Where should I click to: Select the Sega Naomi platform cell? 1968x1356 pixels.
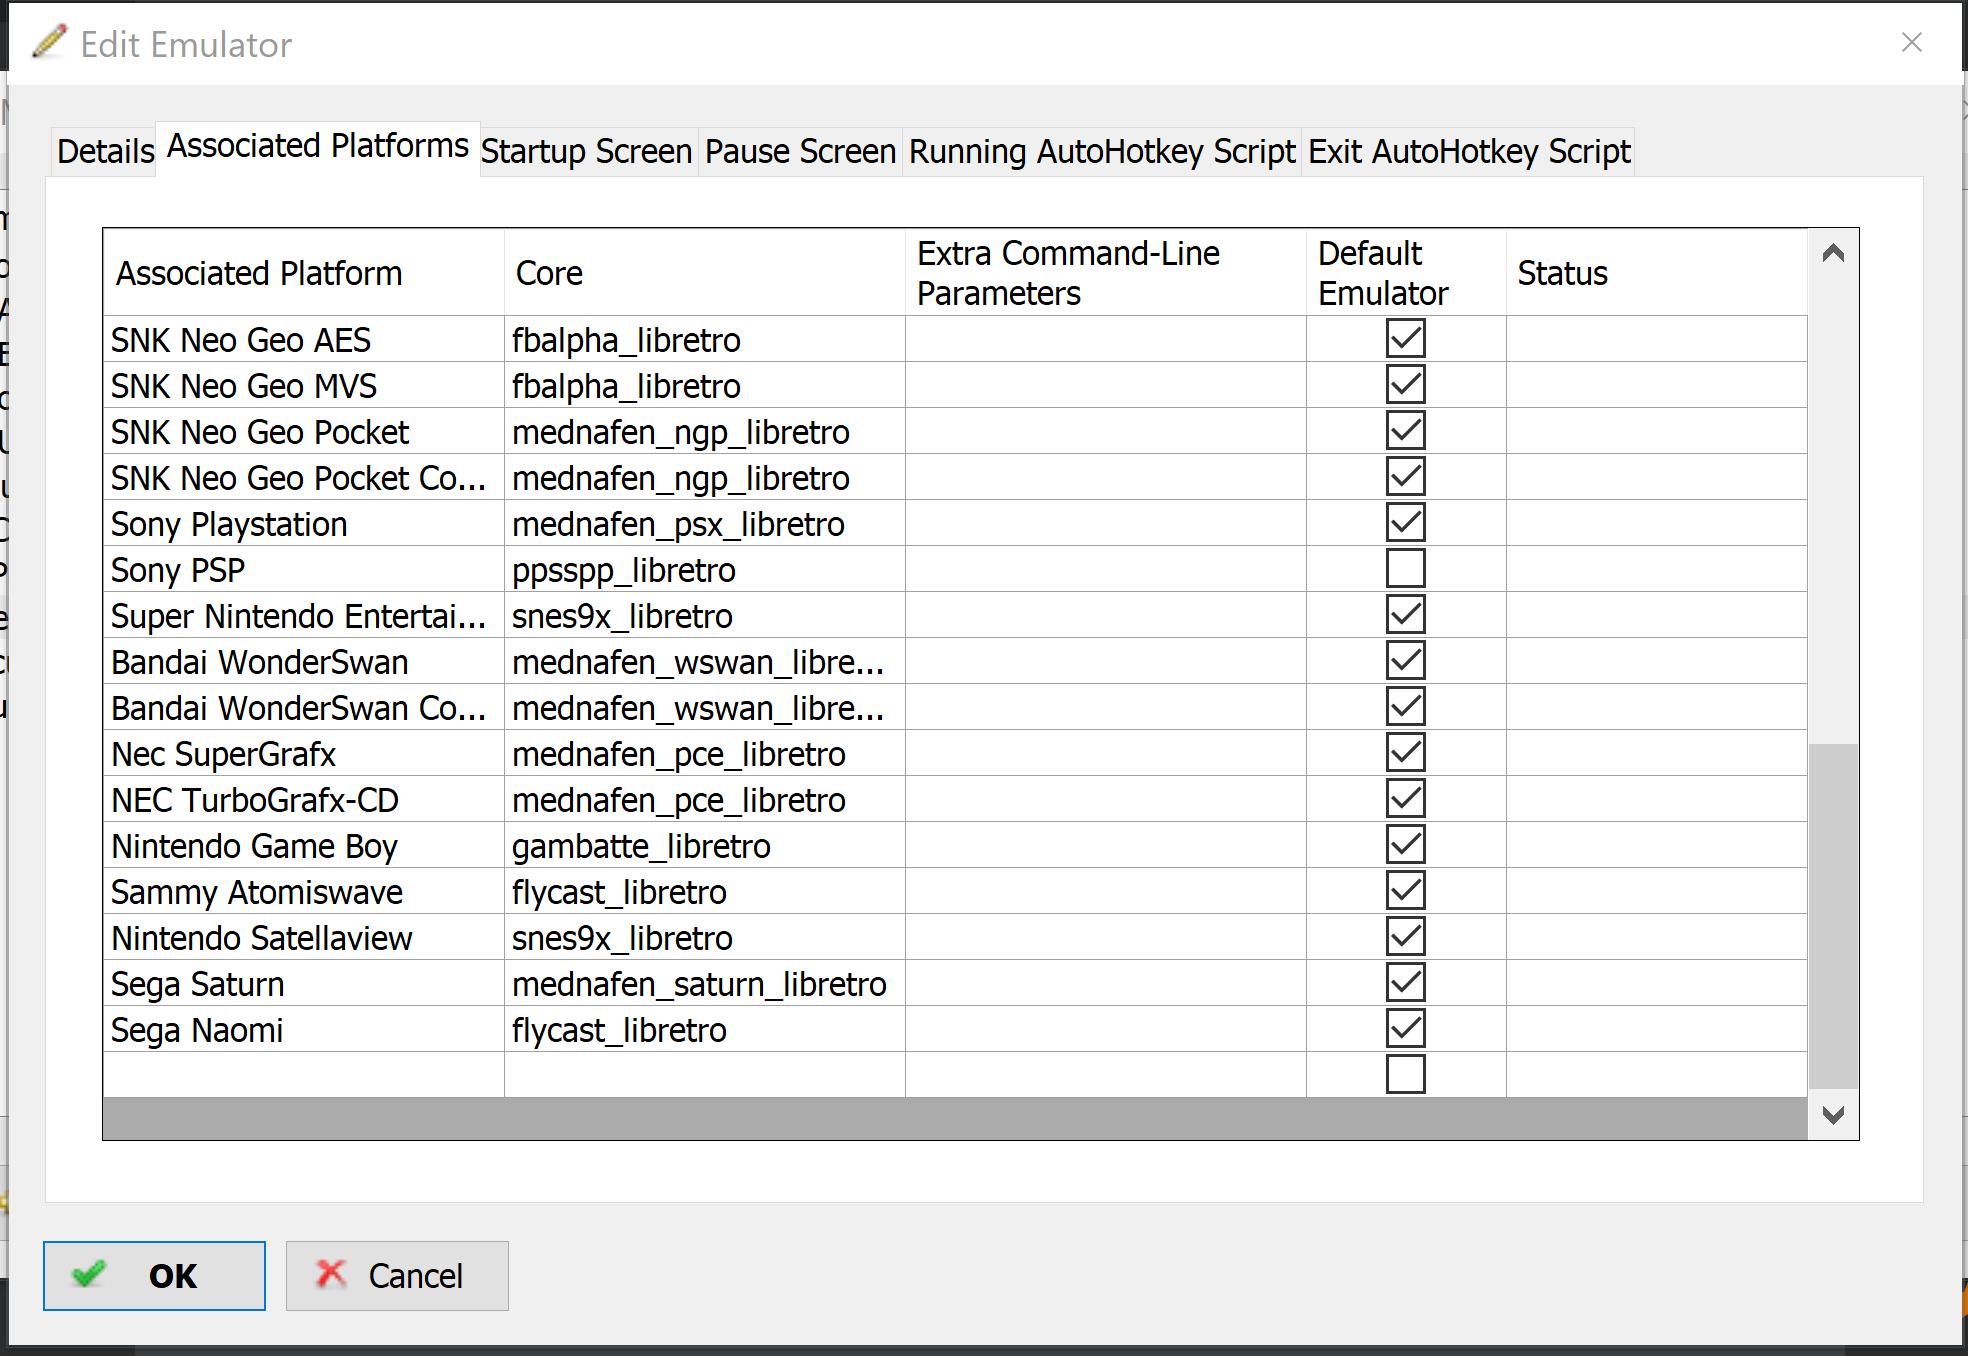coord(304,1030)
